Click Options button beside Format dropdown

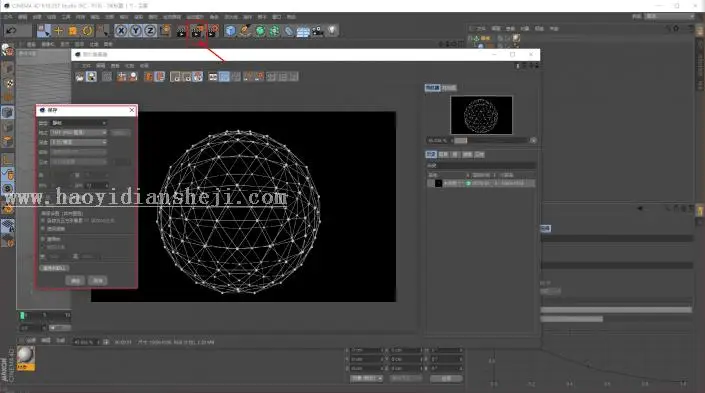pos(120,133)
